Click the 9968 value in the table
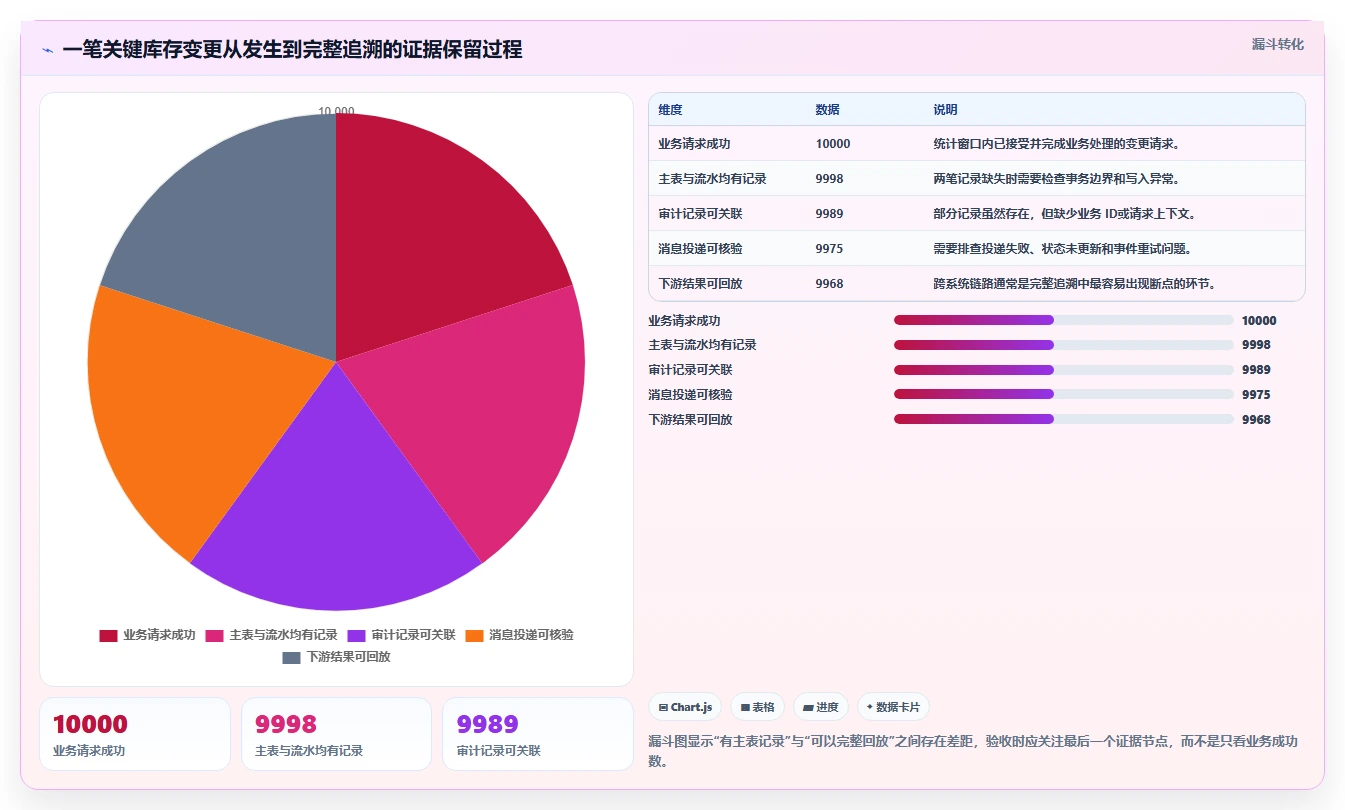 pyautogui.click(x=829, y=284)
